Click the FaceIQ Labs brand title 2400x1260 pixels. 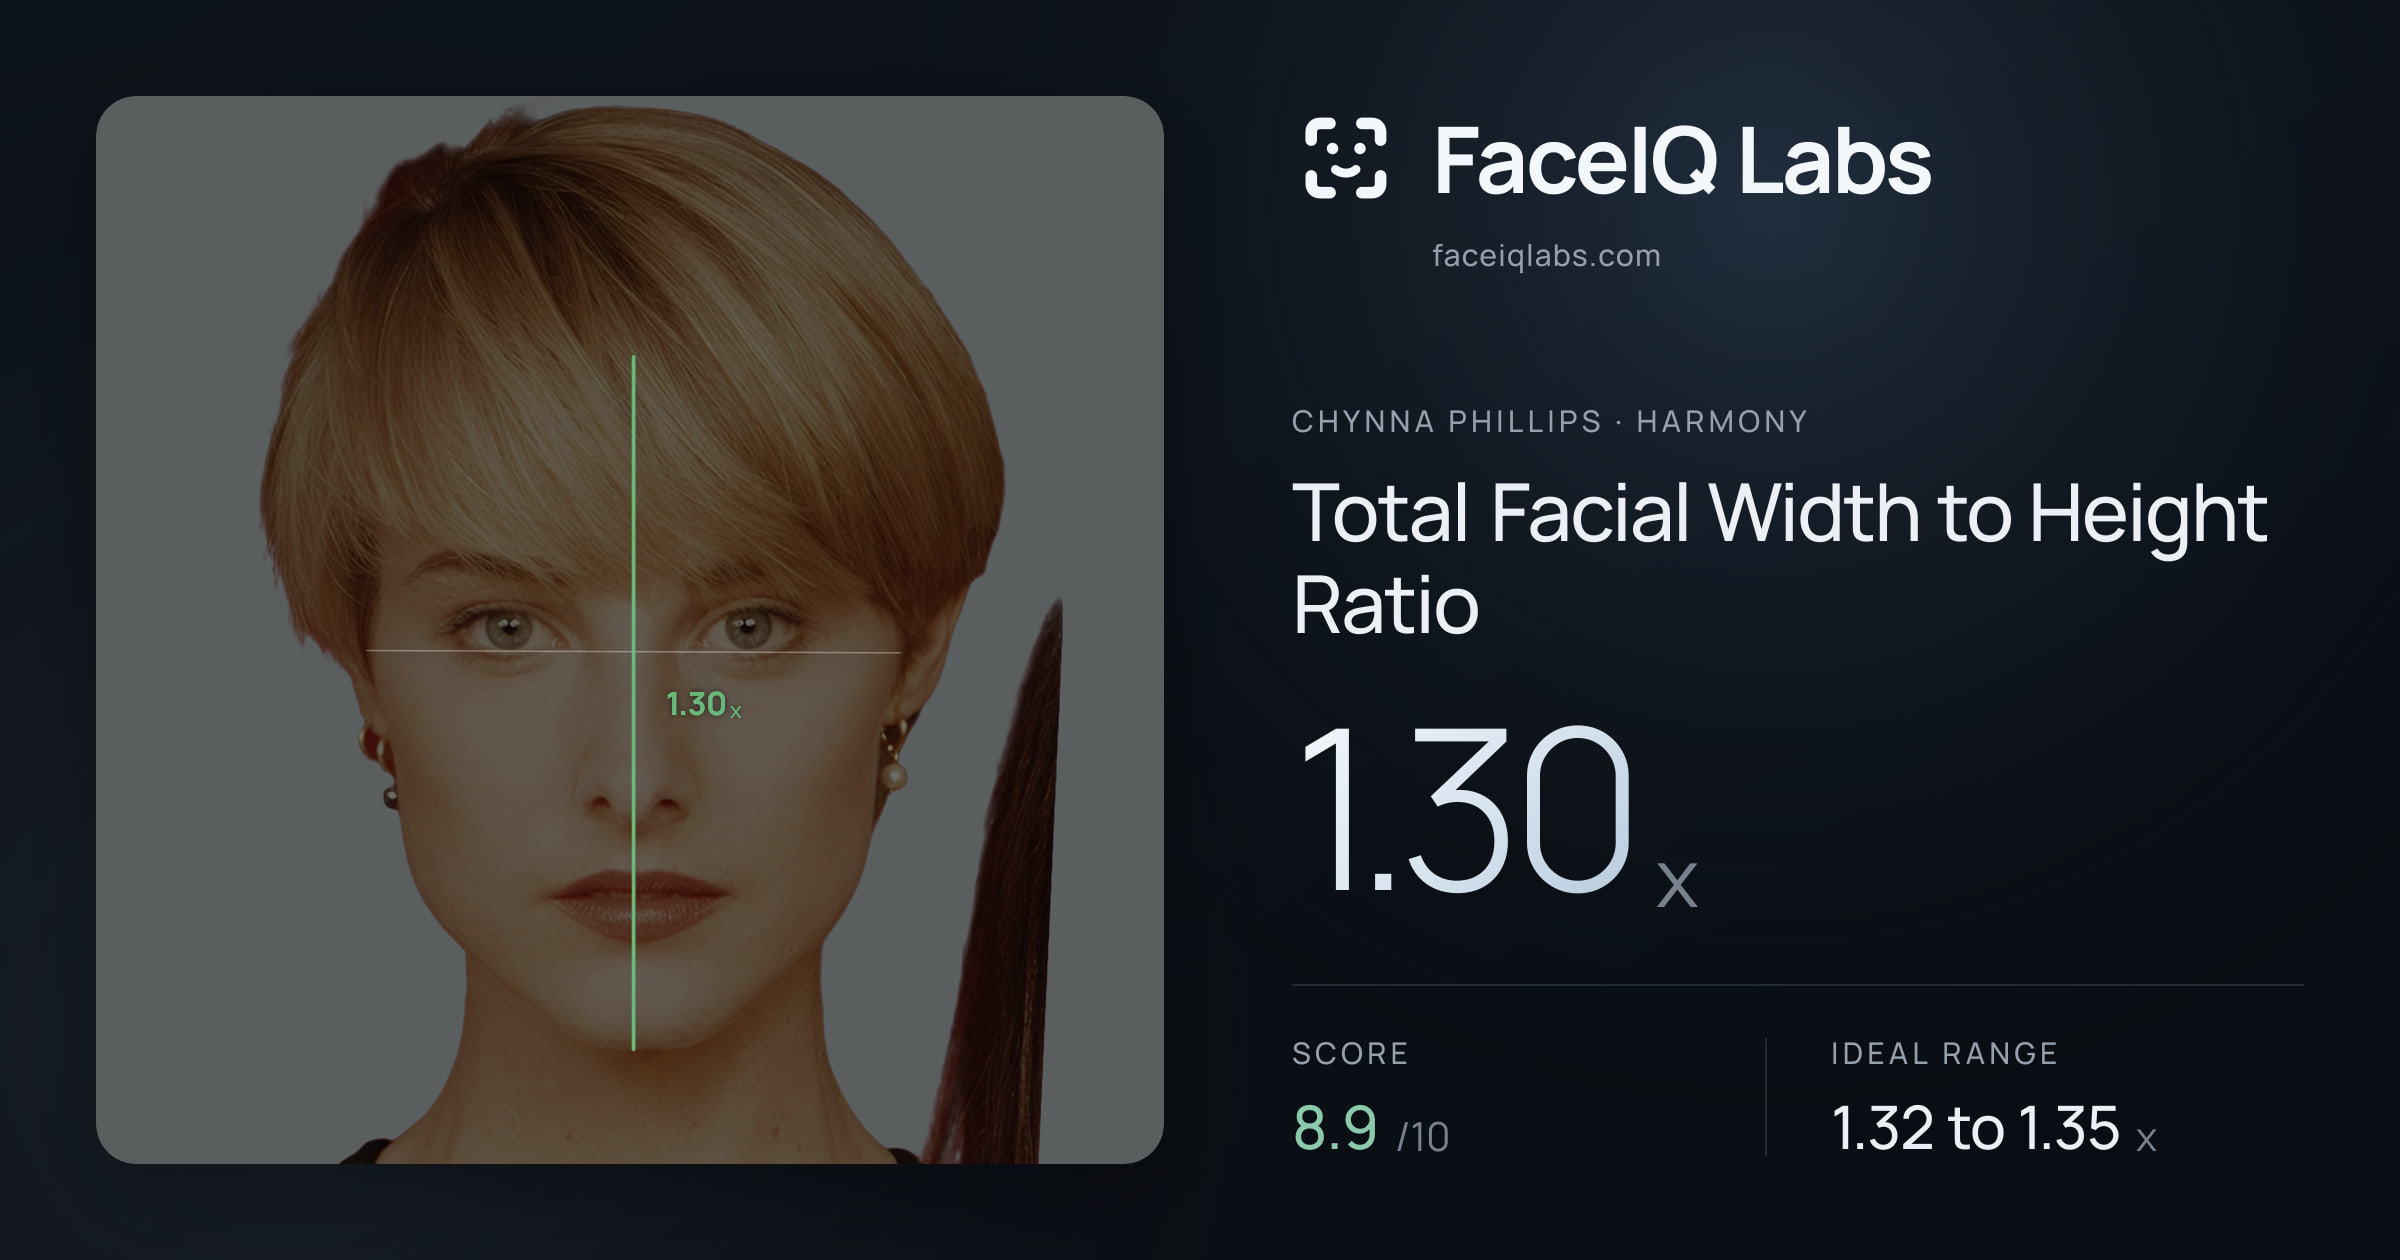pos(1682,160)
